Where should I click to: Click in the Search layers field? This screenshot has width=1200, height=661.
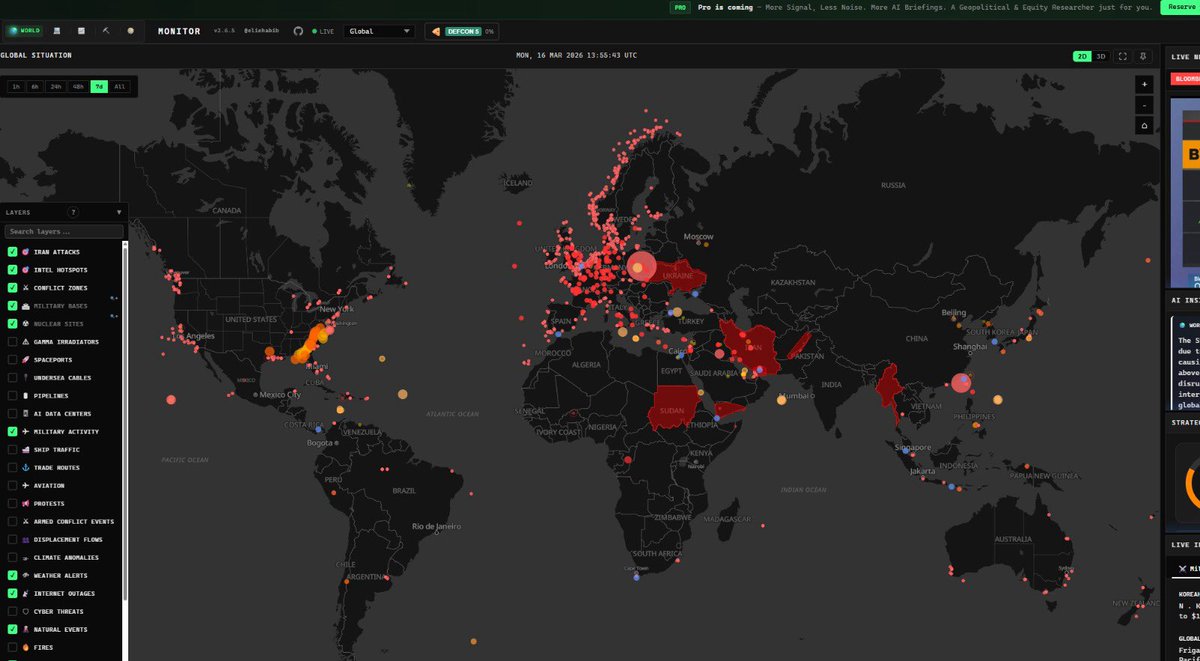tap(64, 232)
